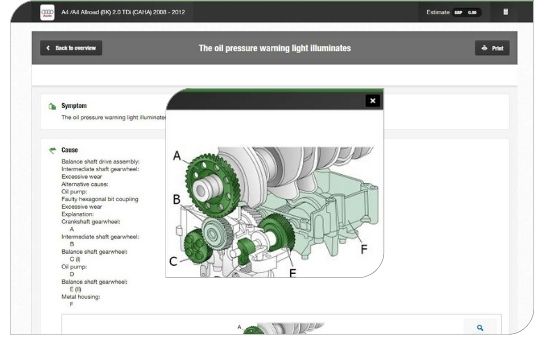Image resolution: width=544 pixels, height=364 pixels.
Task: Click the Symptom heading
Action: tap(74, 106)
